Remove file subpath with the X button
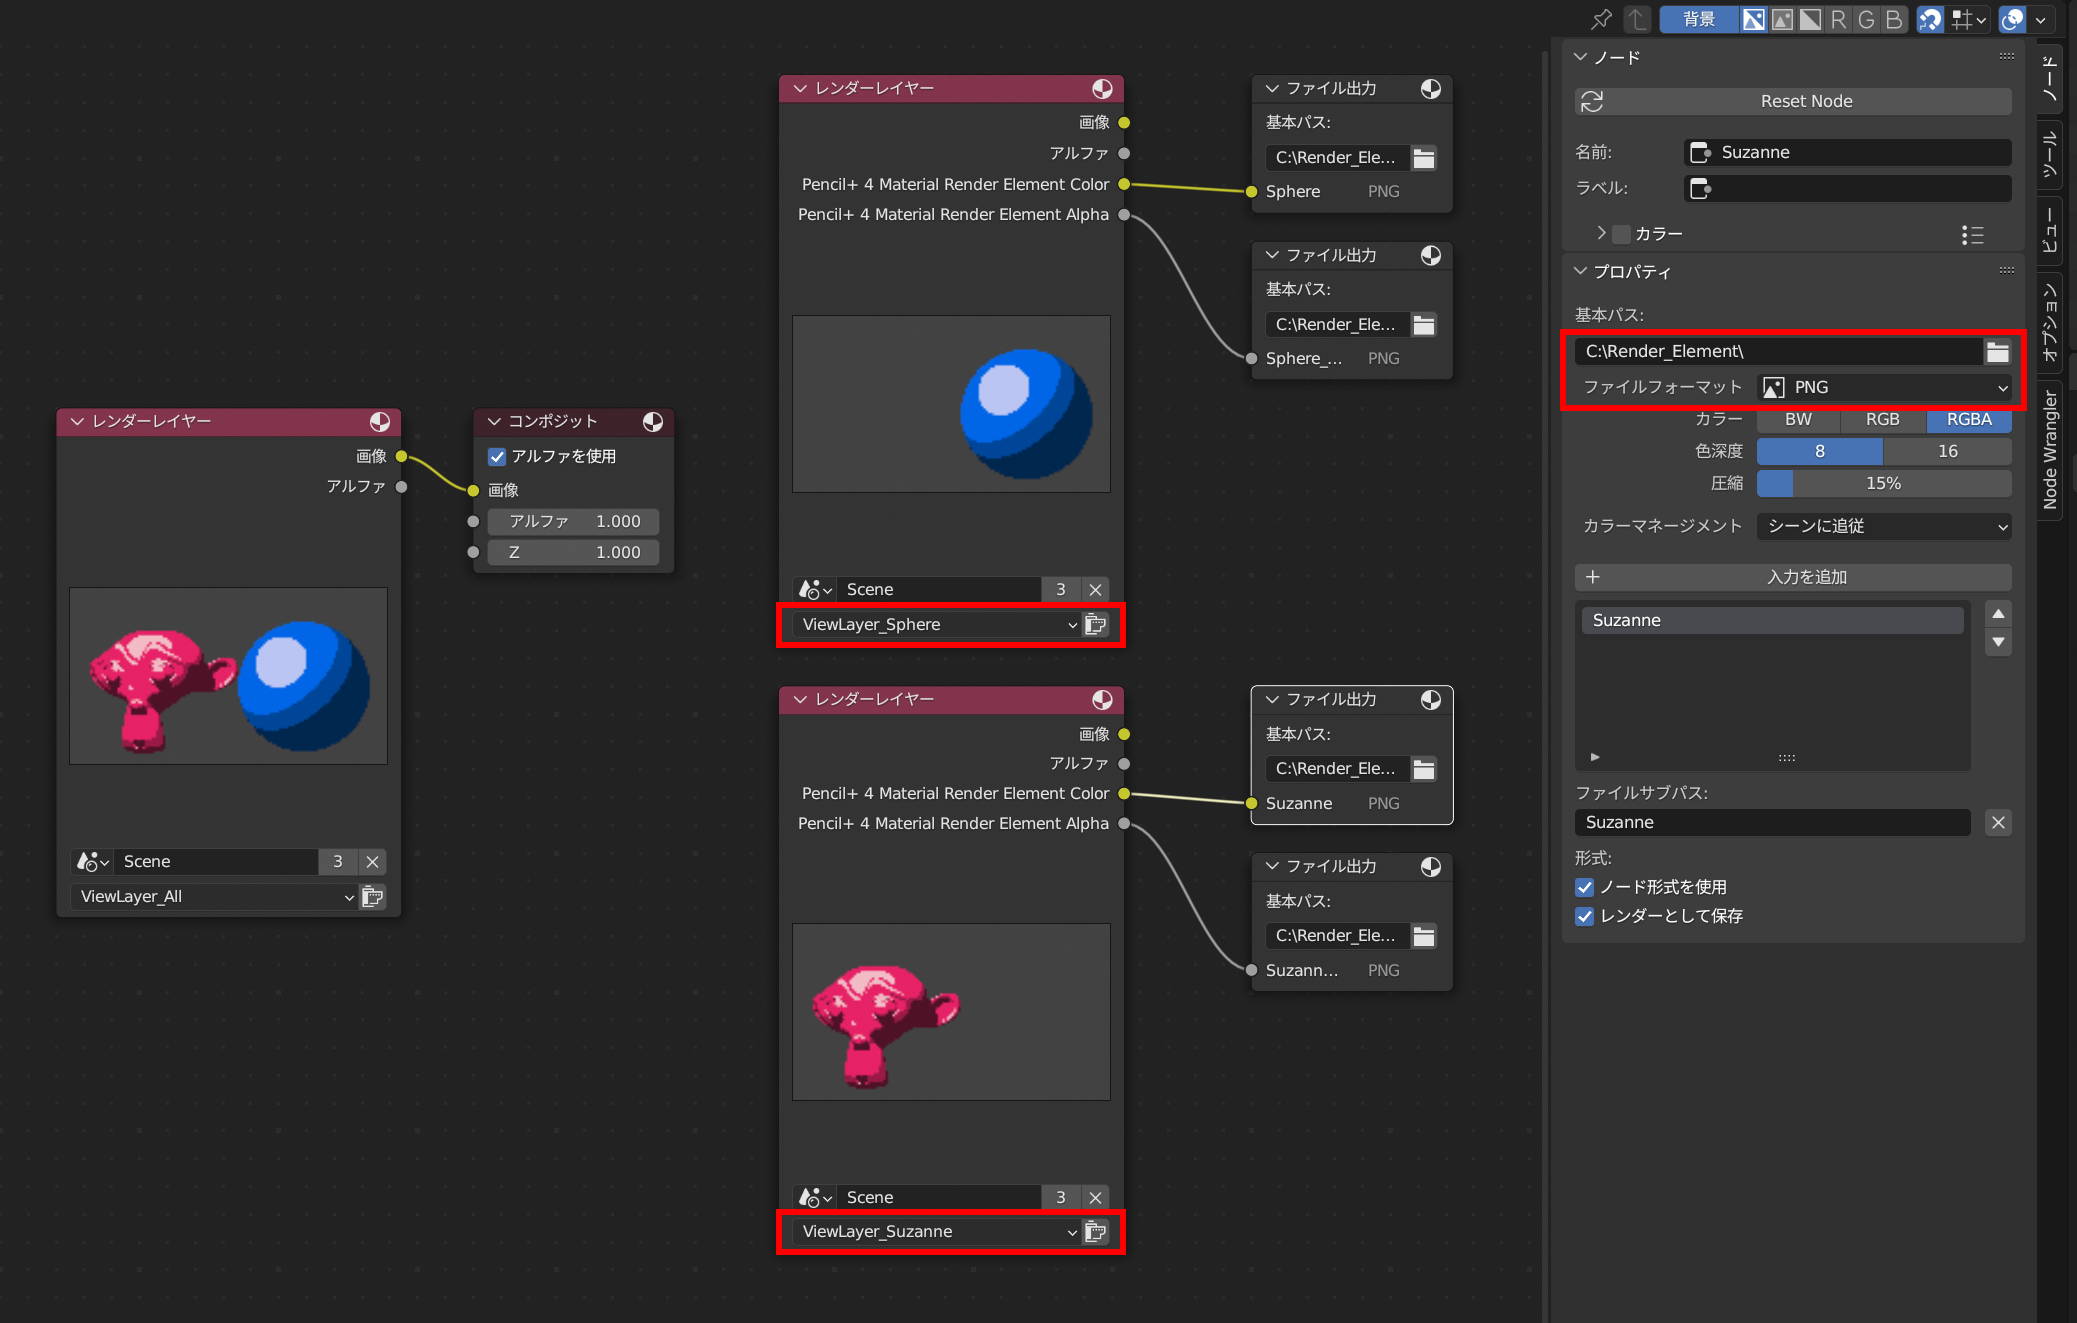Screen dimensions: 2077x1323 [1998, 822]
